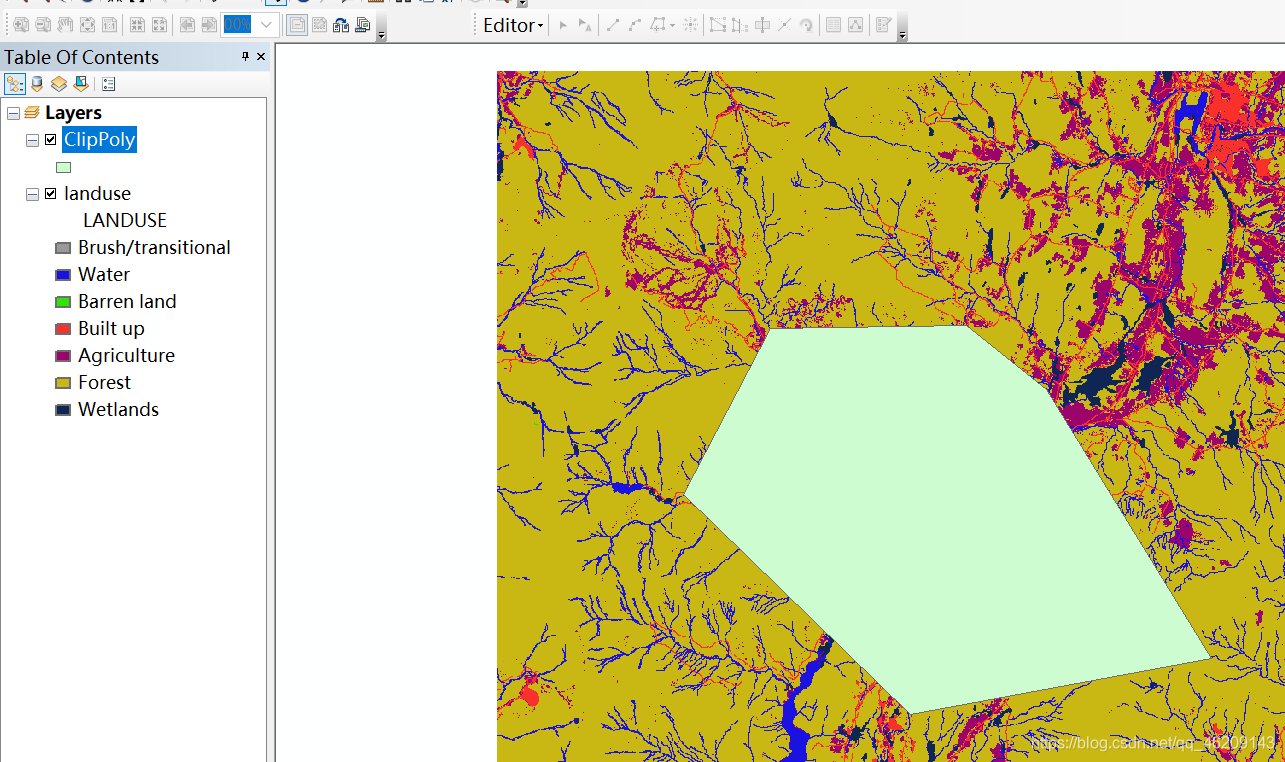This screenshot has height=762, width=1285.
Task: Close the Table Of Contents panel
Action: point(261,57)
